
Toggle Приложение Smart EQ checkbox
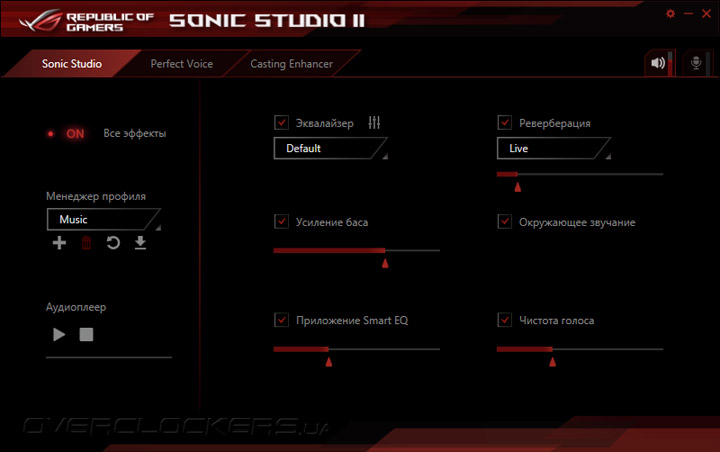[281, 320]
